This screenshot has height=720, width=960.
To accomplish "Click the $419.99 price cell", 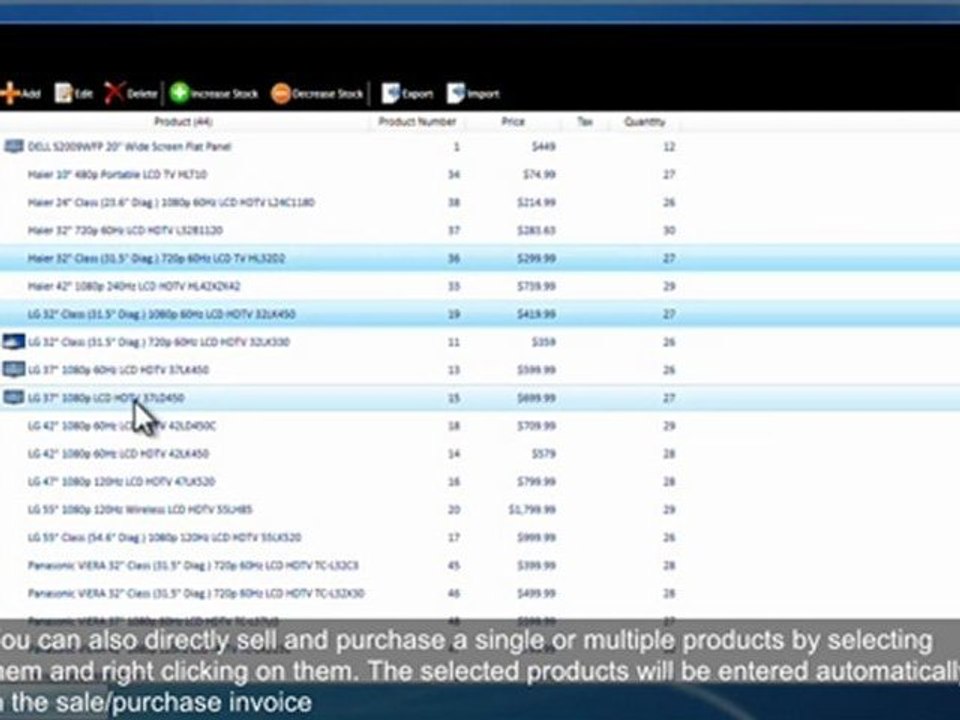I will (x=536, y=314).
